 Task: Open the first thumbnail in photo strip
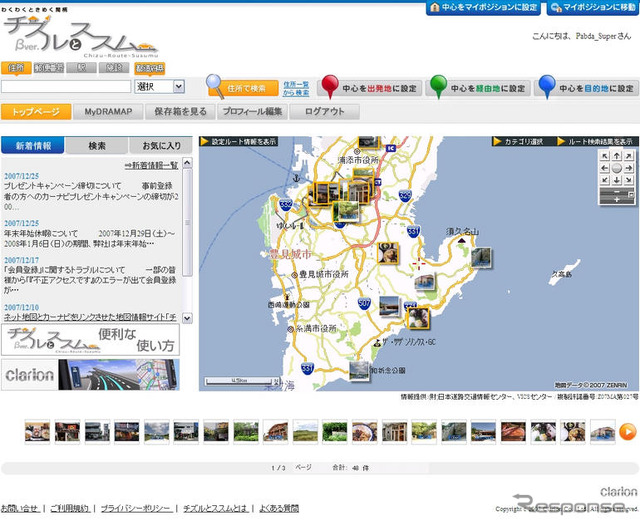coord(37,432)
